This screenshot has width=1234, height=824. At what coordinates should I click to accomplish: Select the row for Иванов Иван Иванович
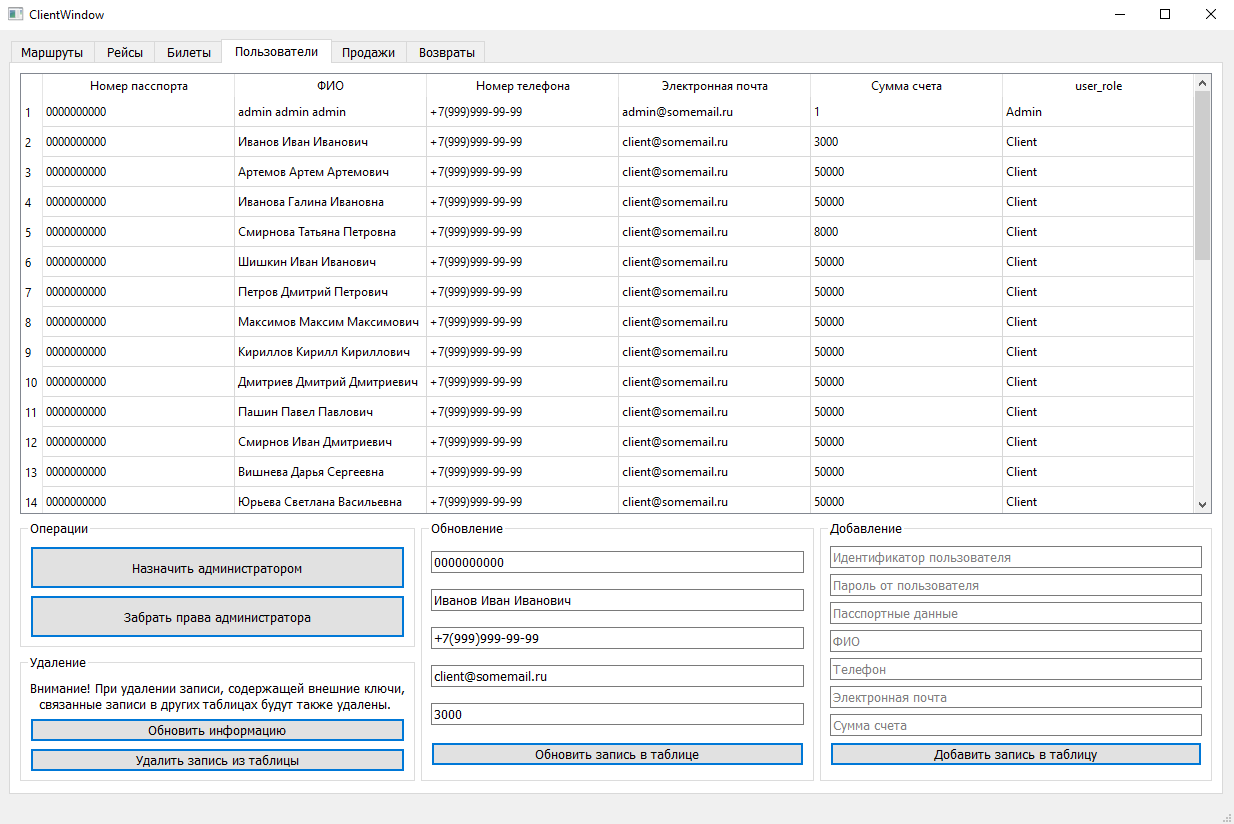tap(400, 141)
